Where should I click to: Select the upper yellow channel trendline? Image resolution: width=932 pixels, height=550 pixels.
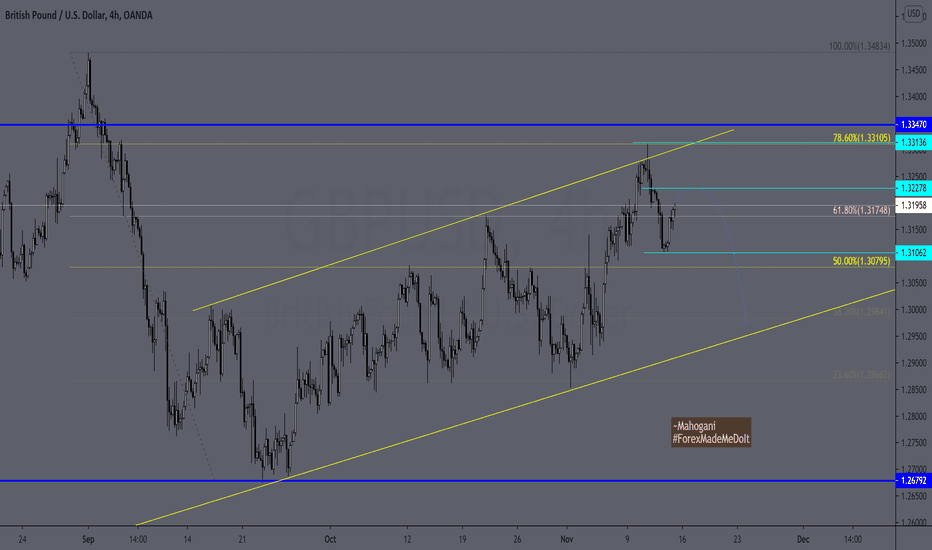pyautogui.click(x=463, y=220)
